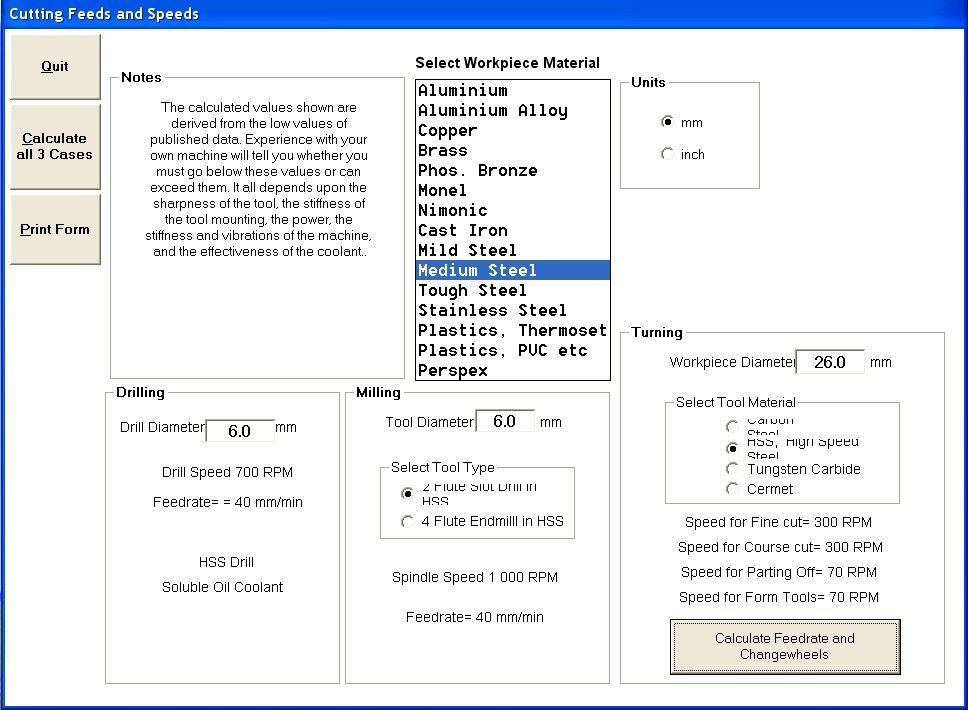This screenshot has width=968, height=710.
Task: Click the Drill Speed 700 RPM text
Action: point(227,472)
